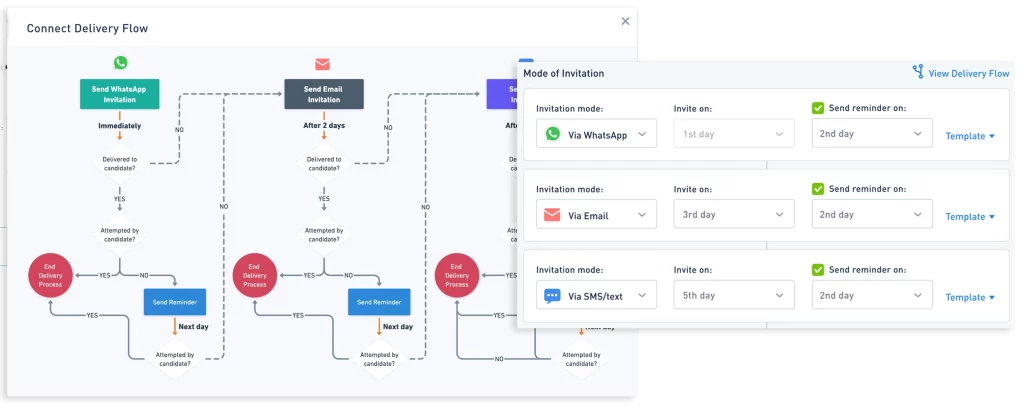Expand Template menu in the SMS/text row
This screenshot has width=1024, height=417.
(970, 297)
